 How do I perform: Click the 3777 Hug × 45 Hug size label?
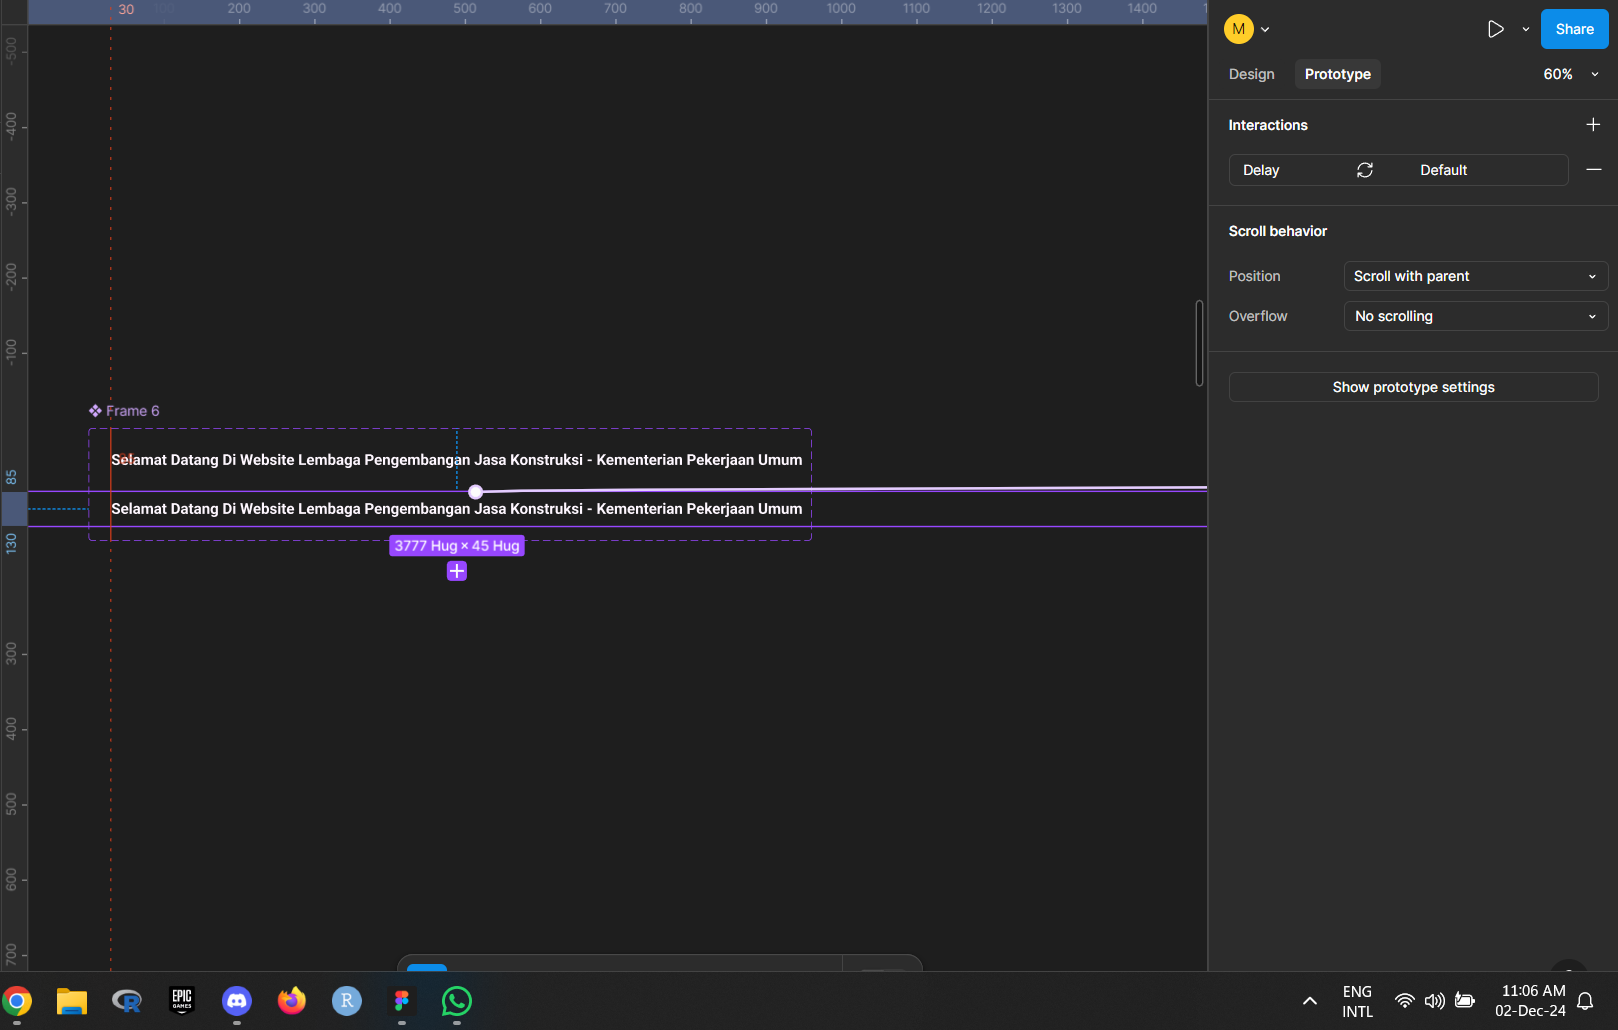457,546
